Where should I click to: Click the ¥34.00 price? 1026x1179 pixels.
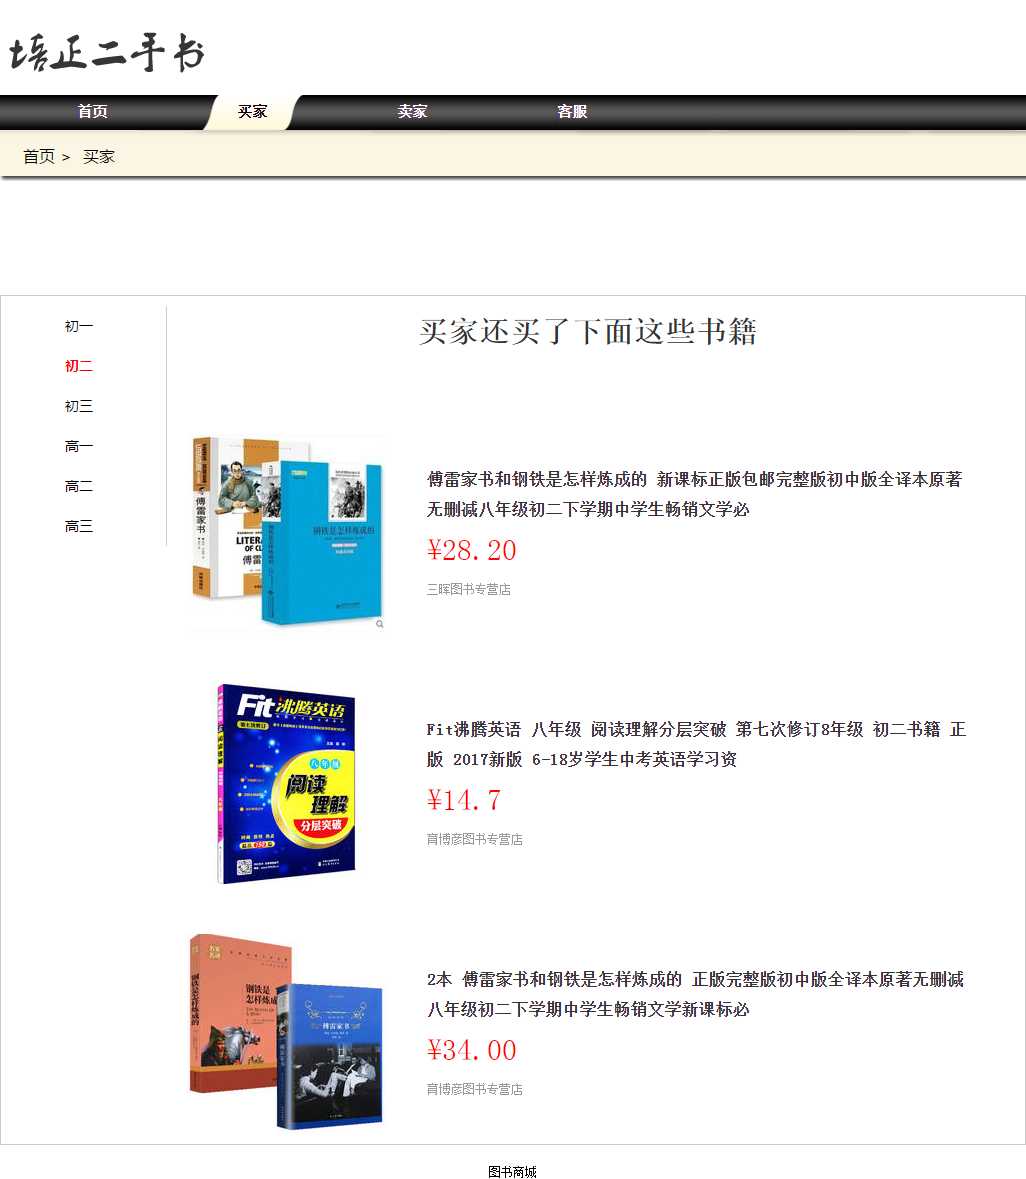pyautogui.click(x=472, y=1050)
